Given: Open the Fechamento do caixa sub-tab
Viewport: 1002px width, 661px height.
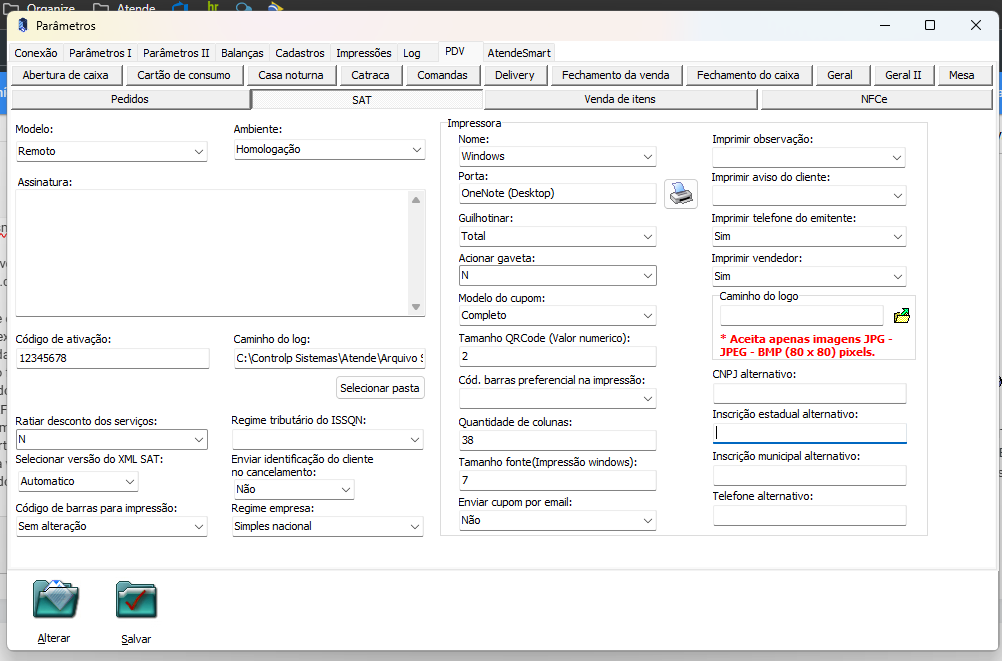Looking at the screenshot, I should click(x=748, y=75).
